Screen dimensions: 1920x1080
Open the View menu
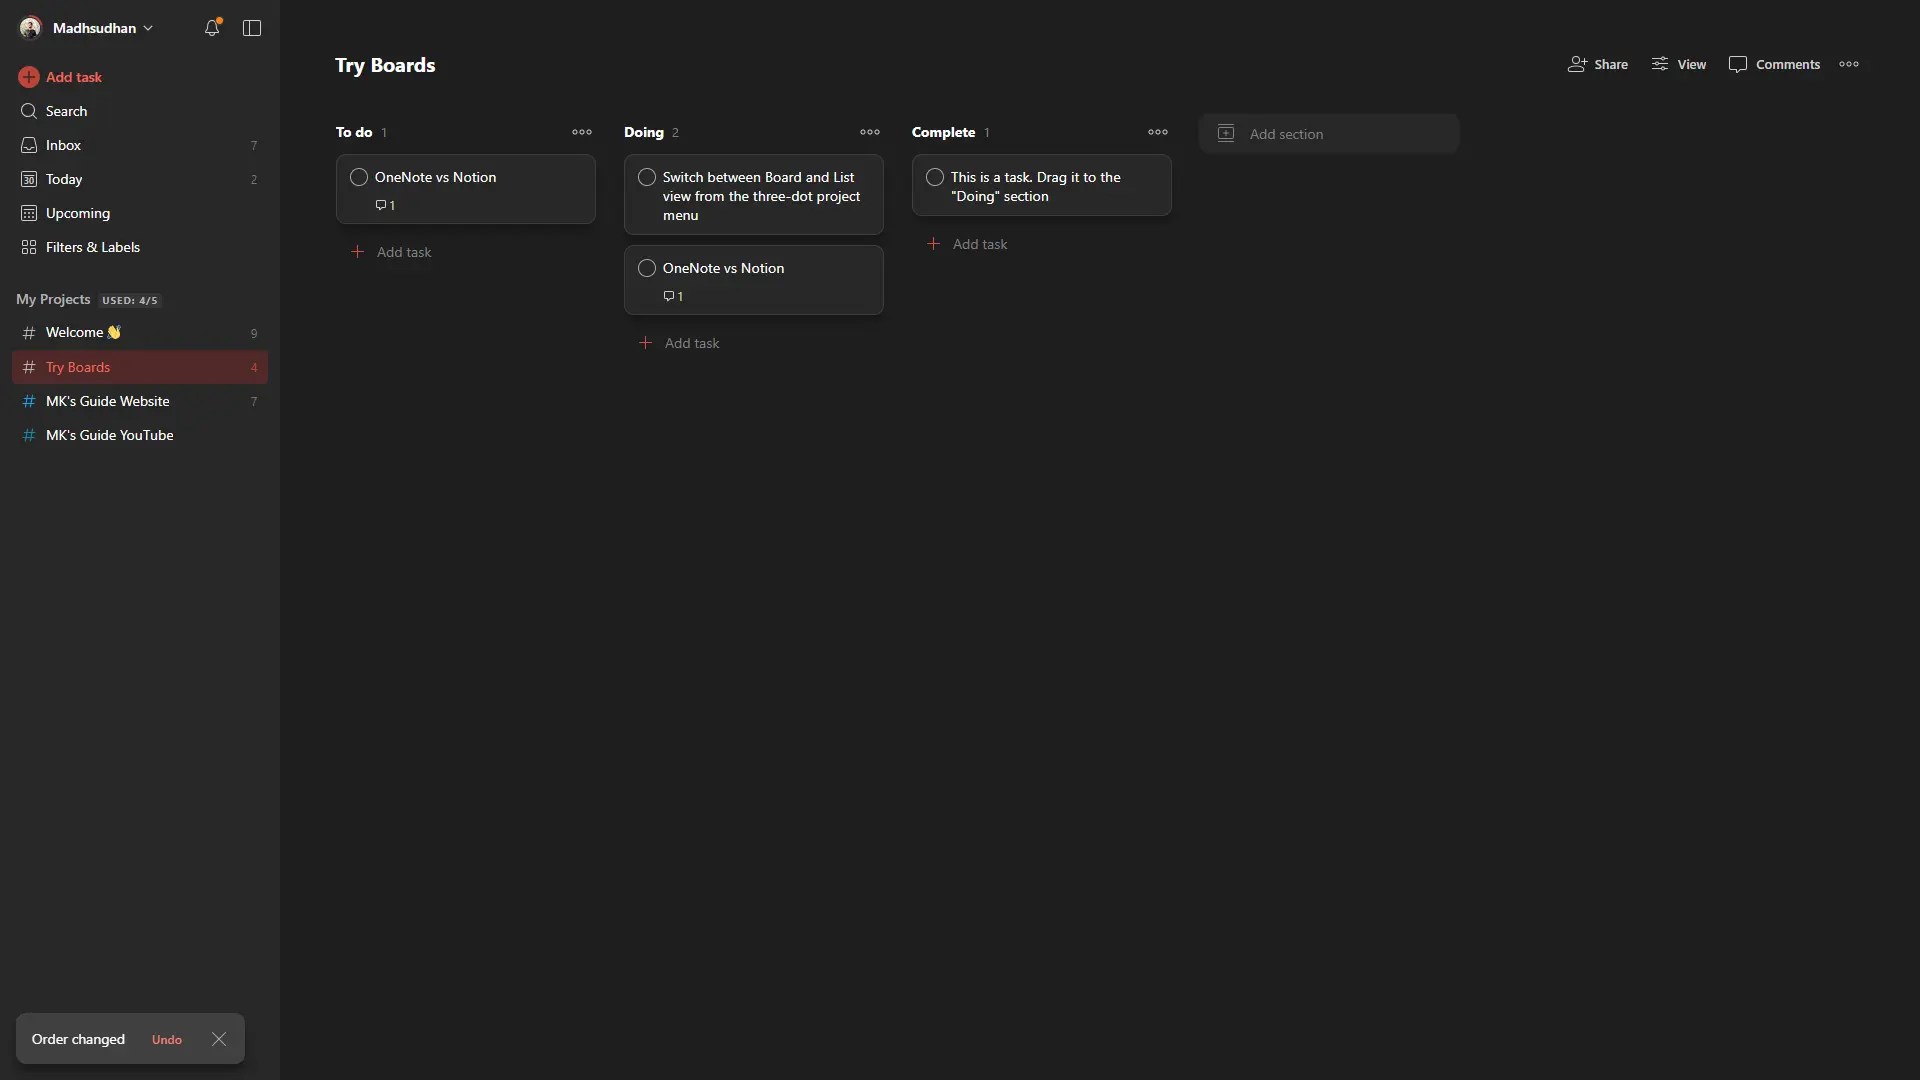pyautogui.click(x=1678, y=64)
